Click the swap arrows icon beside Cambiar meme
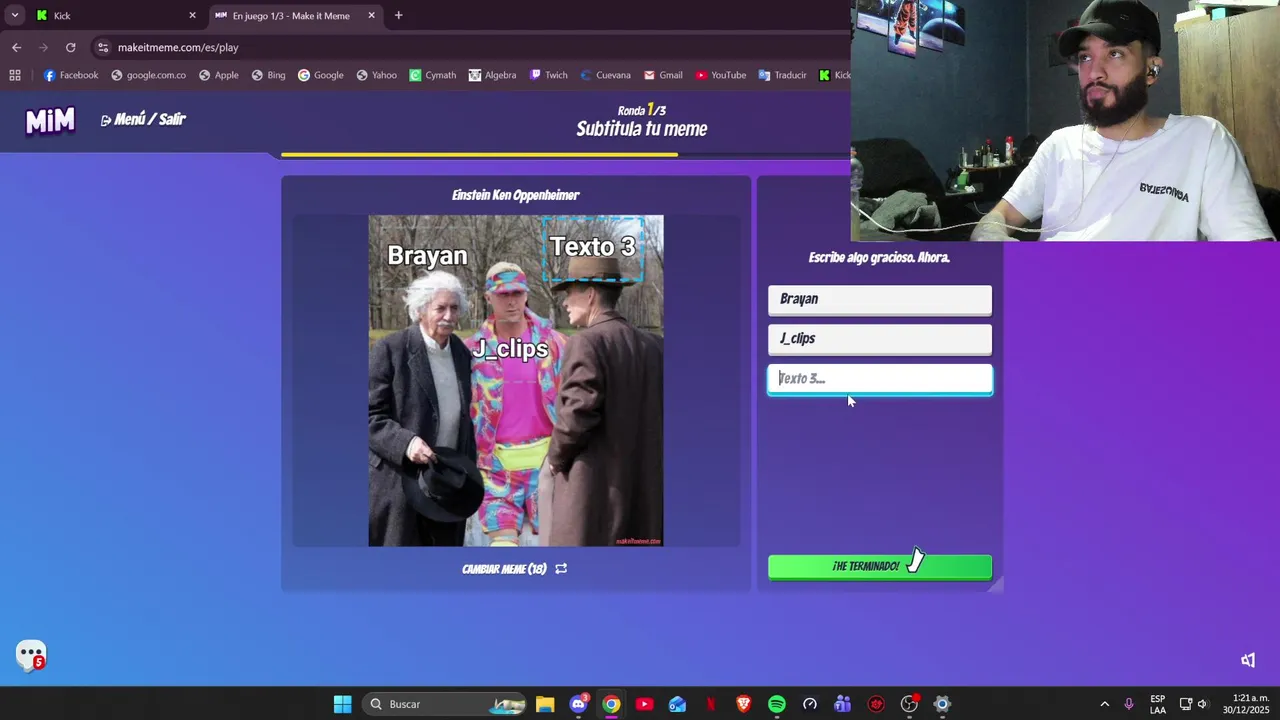Viewport: 1280px width, 720px height. coord(561,568)
